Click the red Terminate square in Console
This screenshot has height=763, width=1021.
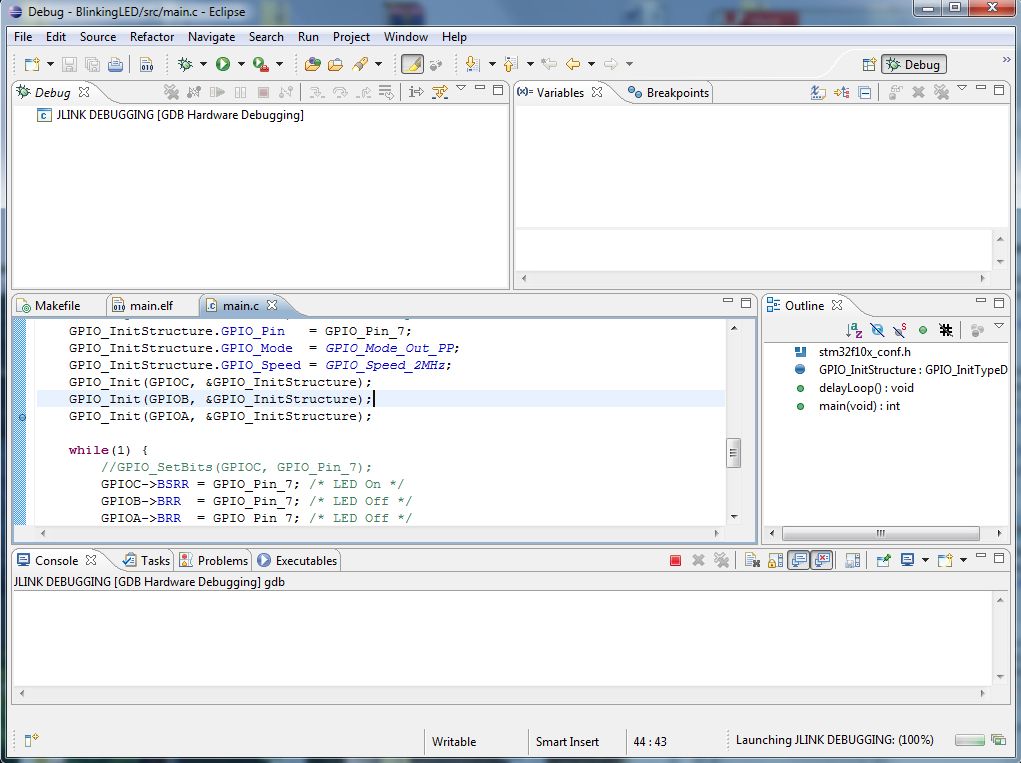(x=676, y=561)
